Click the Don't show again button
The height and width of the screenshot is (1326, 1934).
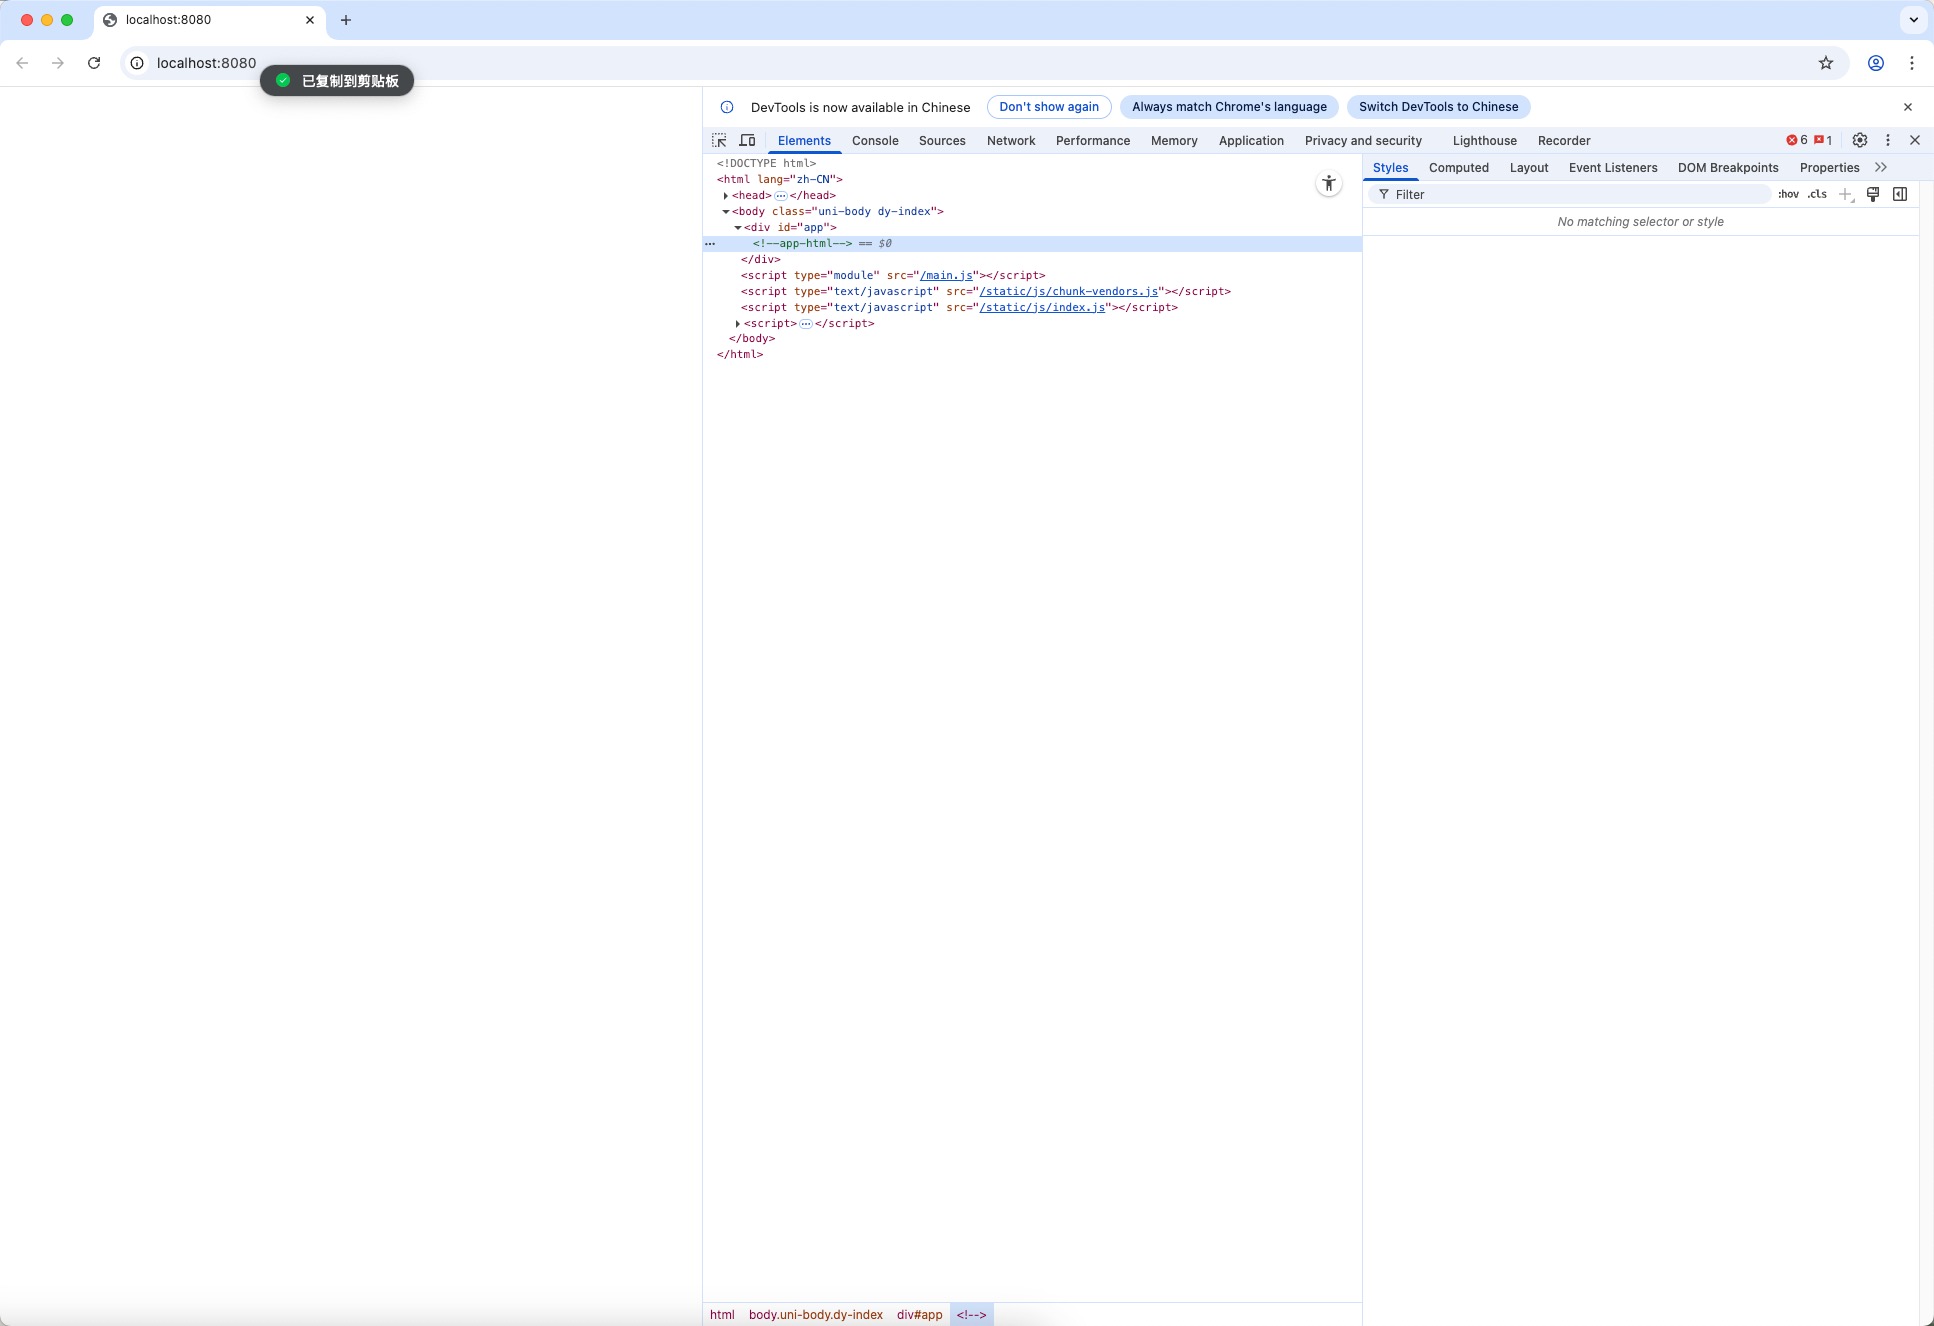(x=1048, y=107)
